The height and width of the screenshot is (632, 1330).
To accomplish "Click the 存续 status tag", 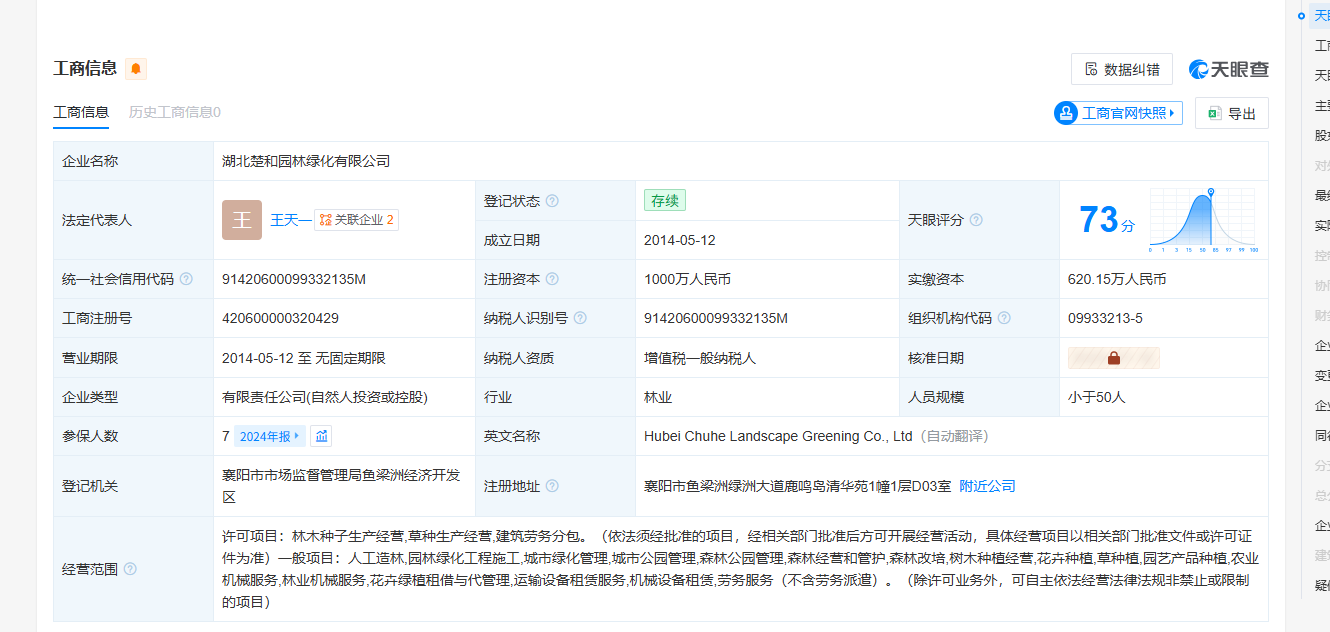I will [x=665, y=201].
